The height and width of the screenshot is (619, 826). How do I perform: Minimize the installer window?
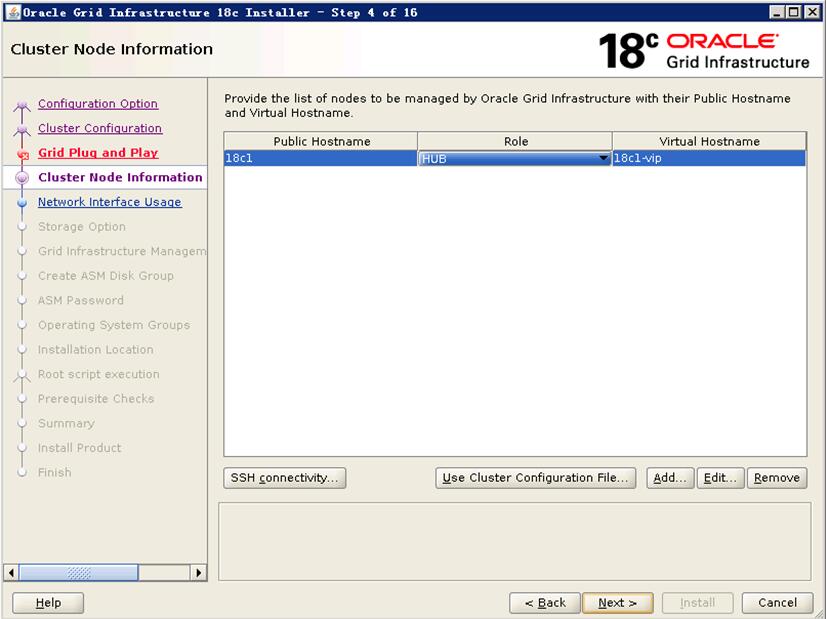[776, 12]
